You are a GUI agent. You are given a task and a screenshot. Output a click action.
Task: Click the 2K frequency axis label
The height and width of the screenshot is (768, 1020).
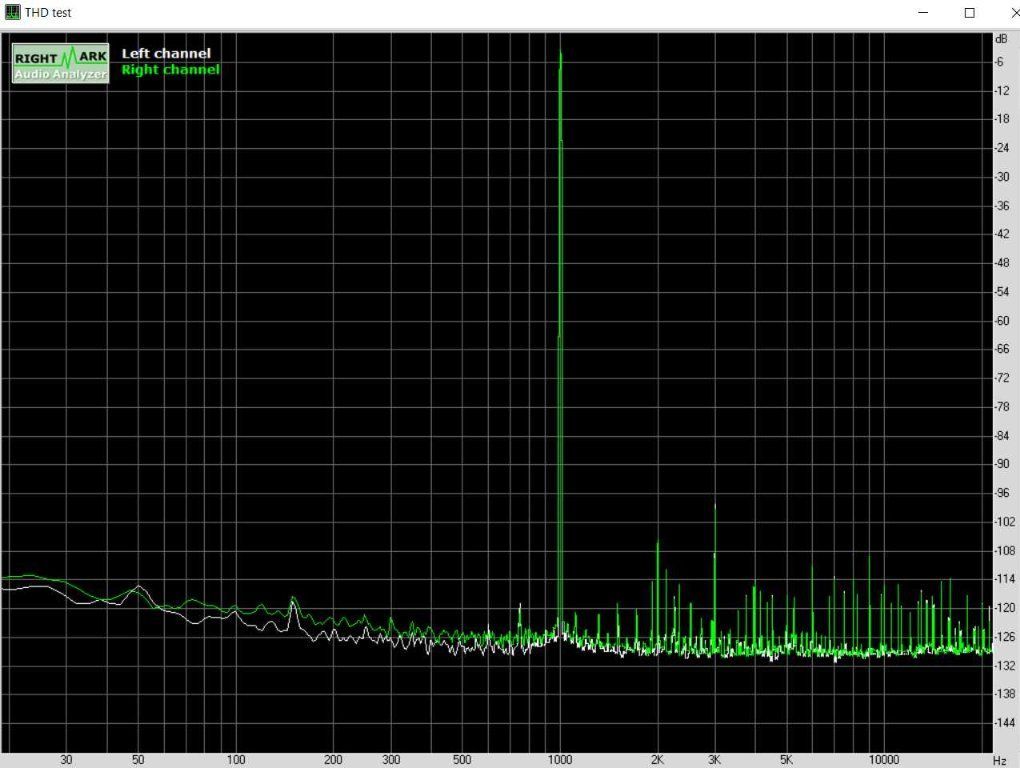coord(657,760)
